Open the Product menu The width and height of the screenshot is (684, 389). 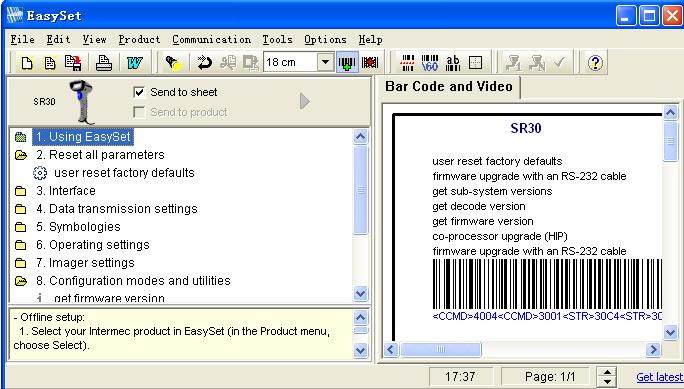[x=139, y=39]
